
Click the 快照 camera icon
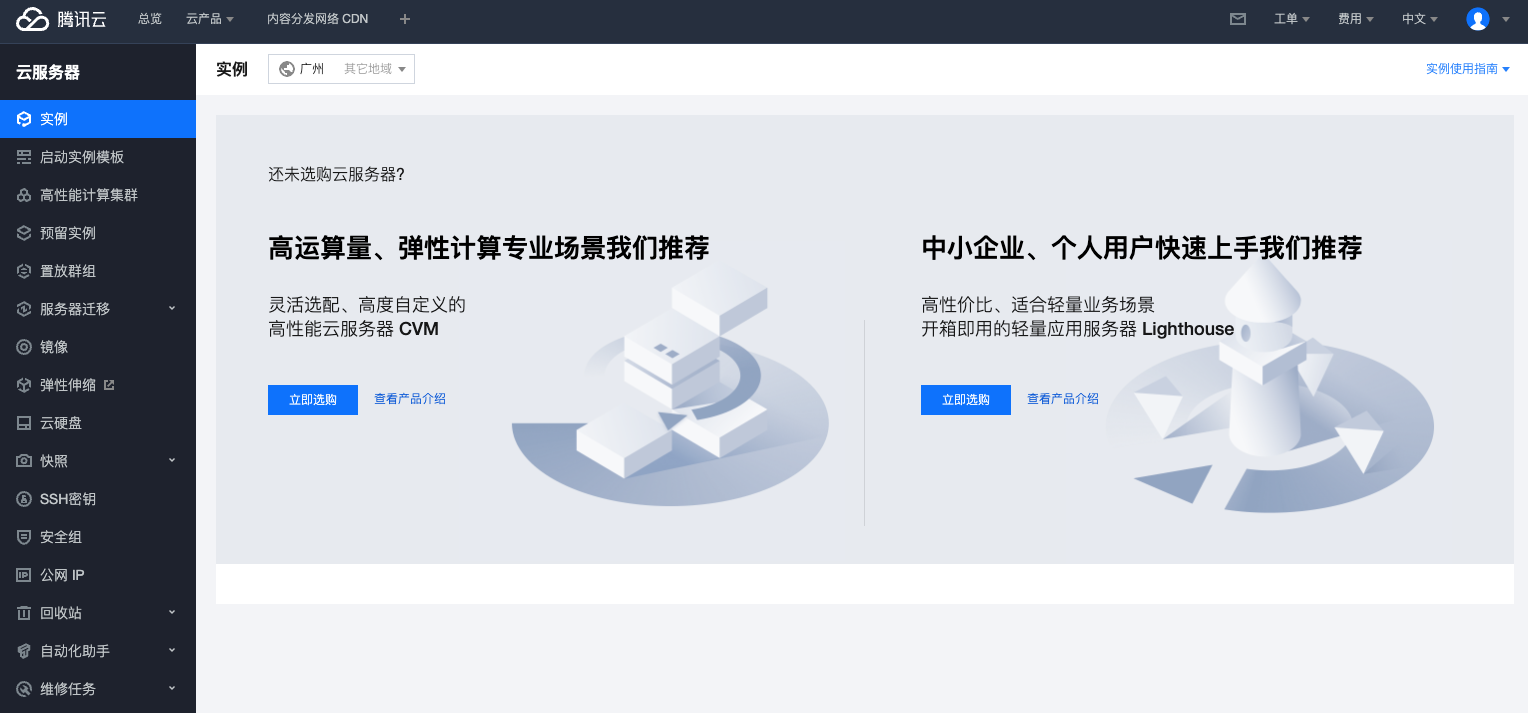(24, 461)
